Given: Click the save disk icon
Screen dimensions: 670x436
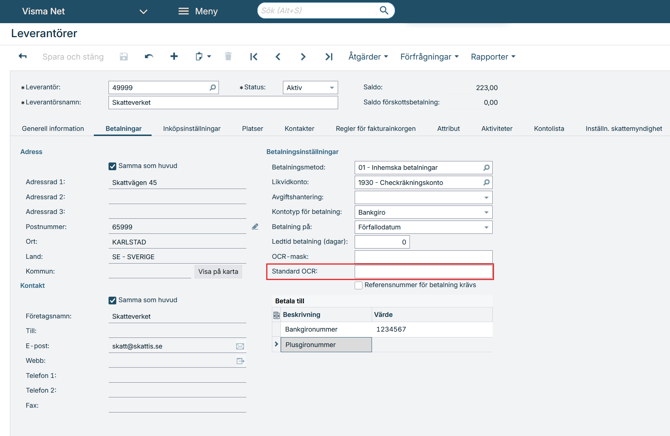Looking at the screenshot, I should pyautogui.click(x=123, y=56).
